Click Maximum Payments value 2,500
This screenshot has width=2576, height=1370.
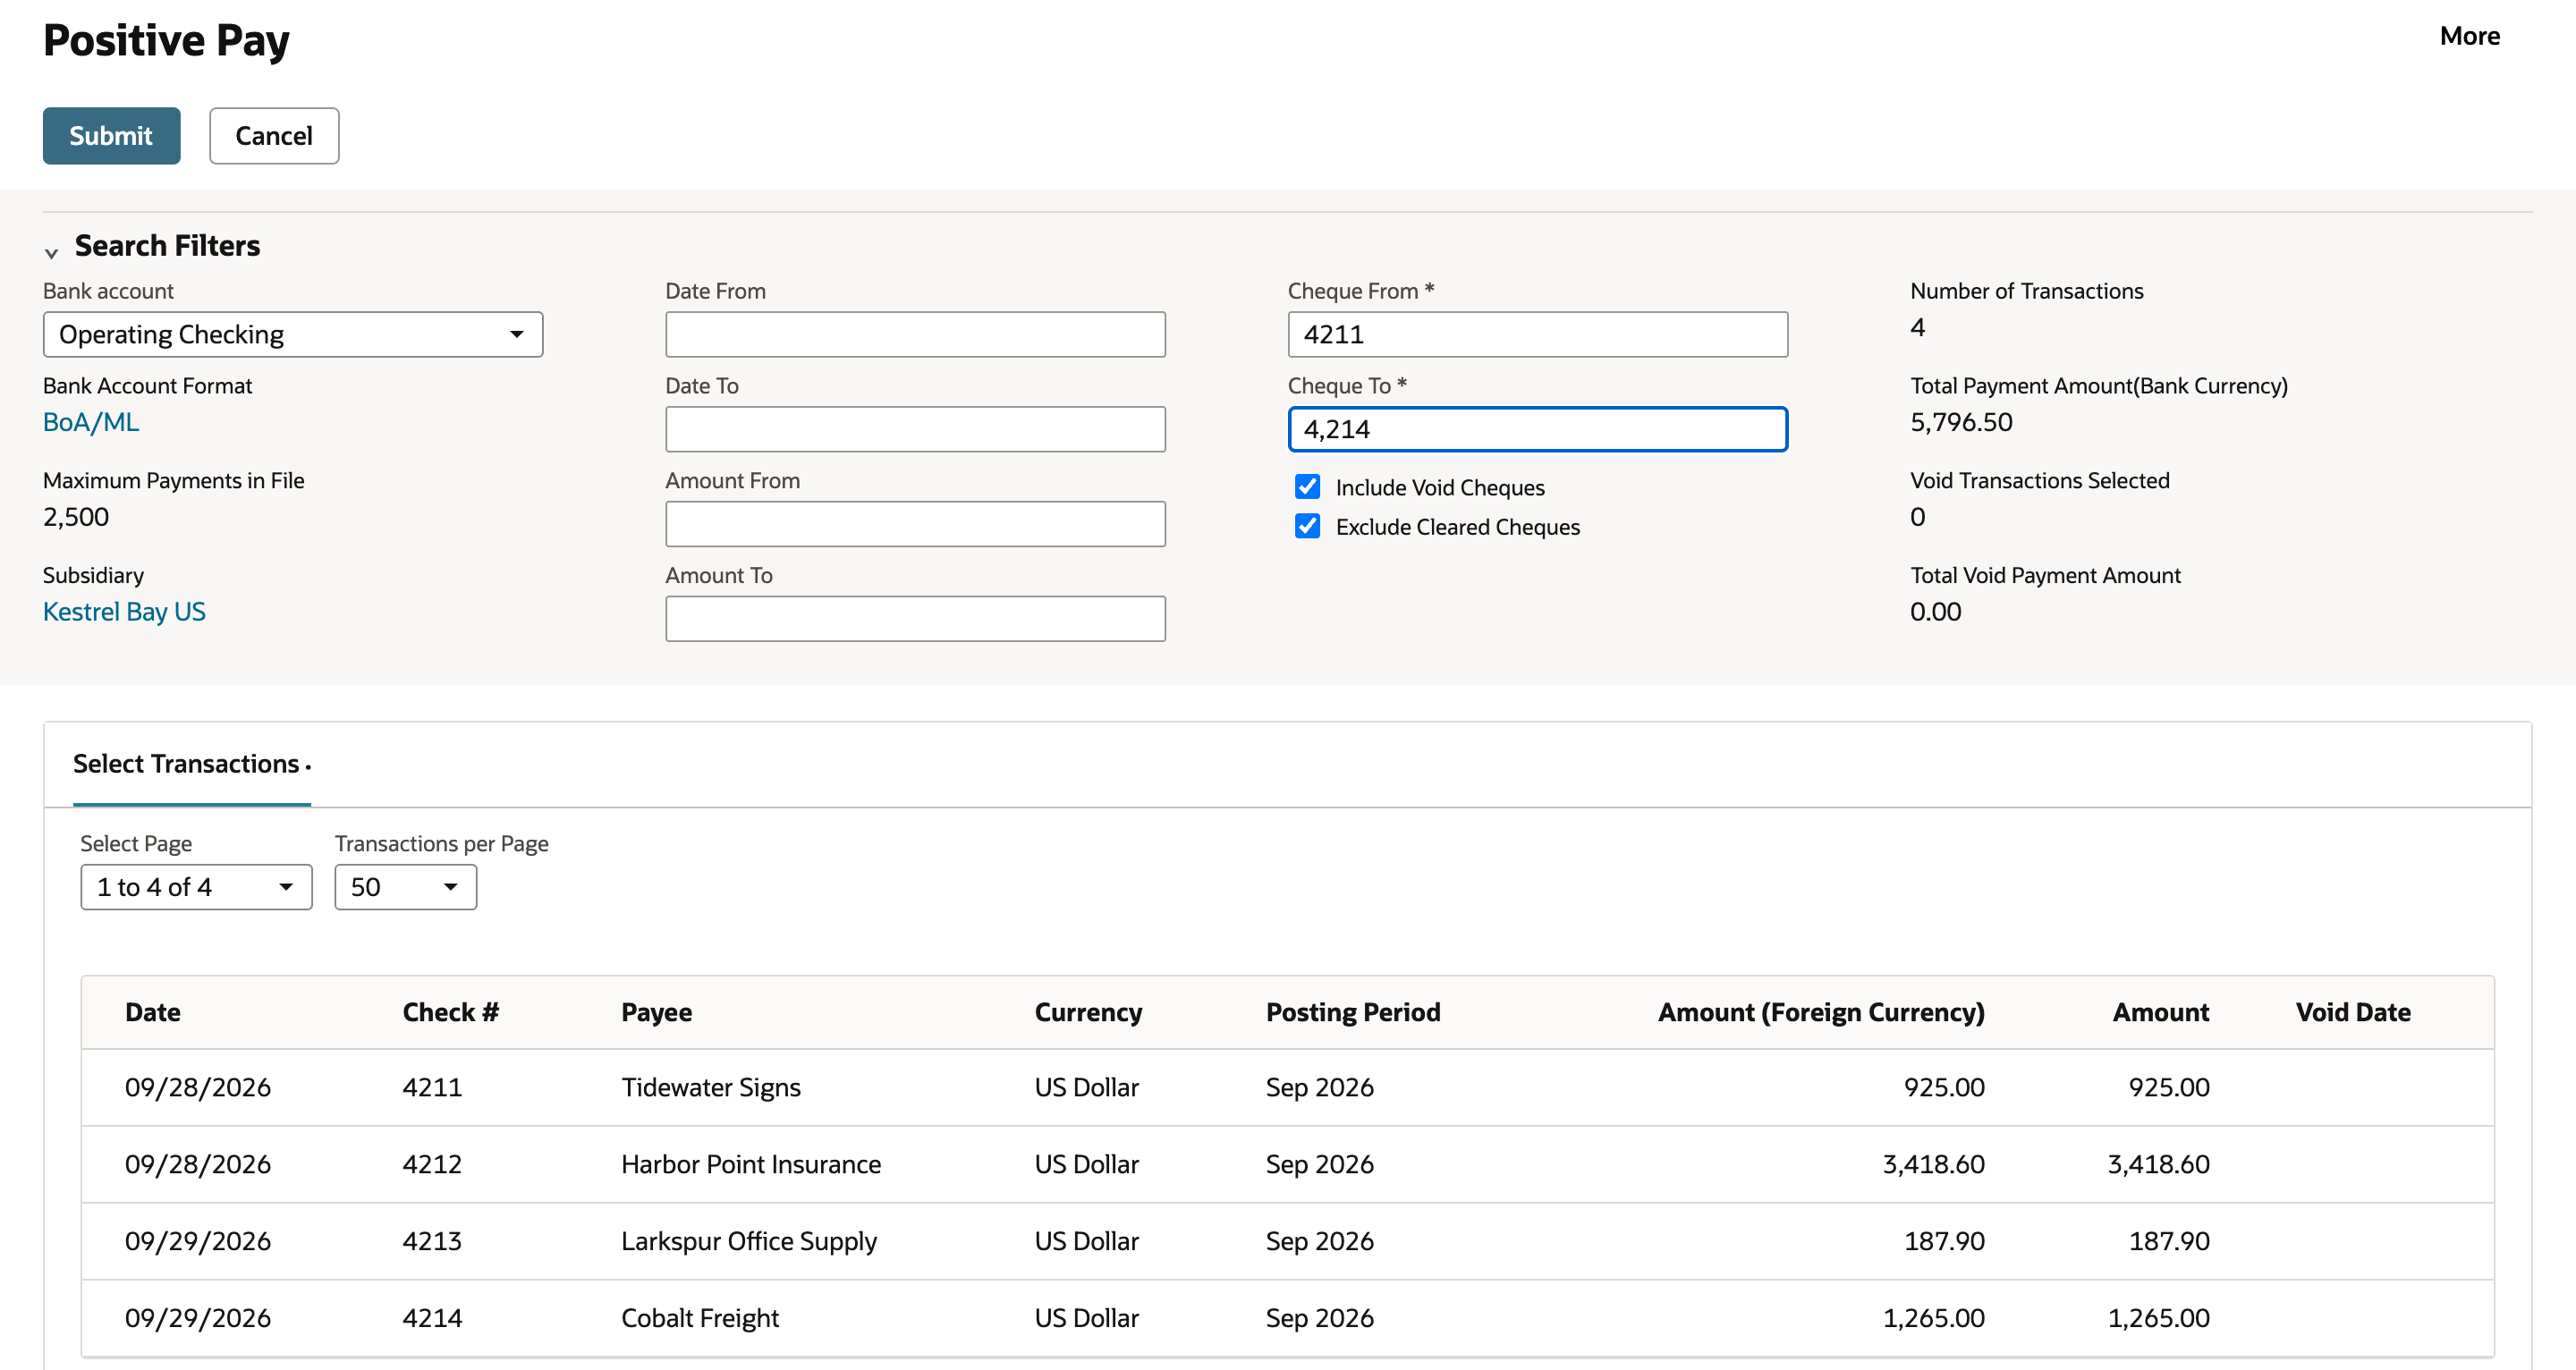[x=76, y=517]
